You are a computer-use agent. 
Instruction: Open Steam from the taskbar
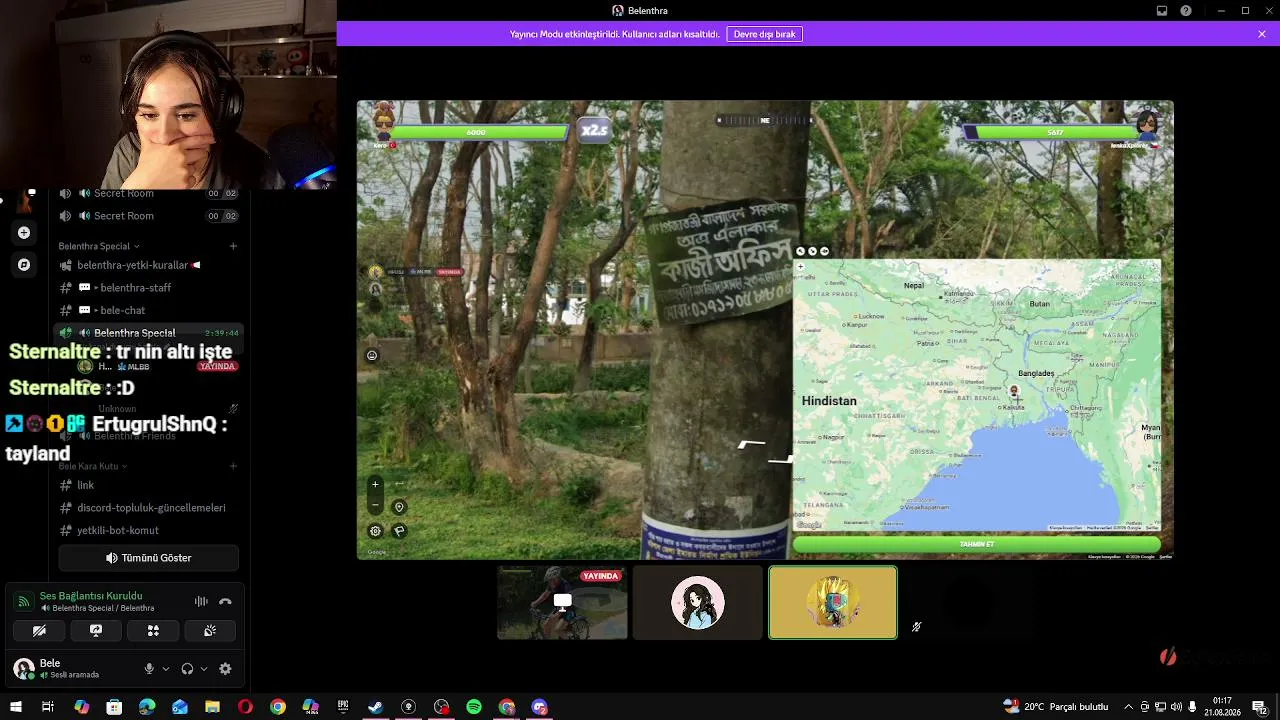375,707
